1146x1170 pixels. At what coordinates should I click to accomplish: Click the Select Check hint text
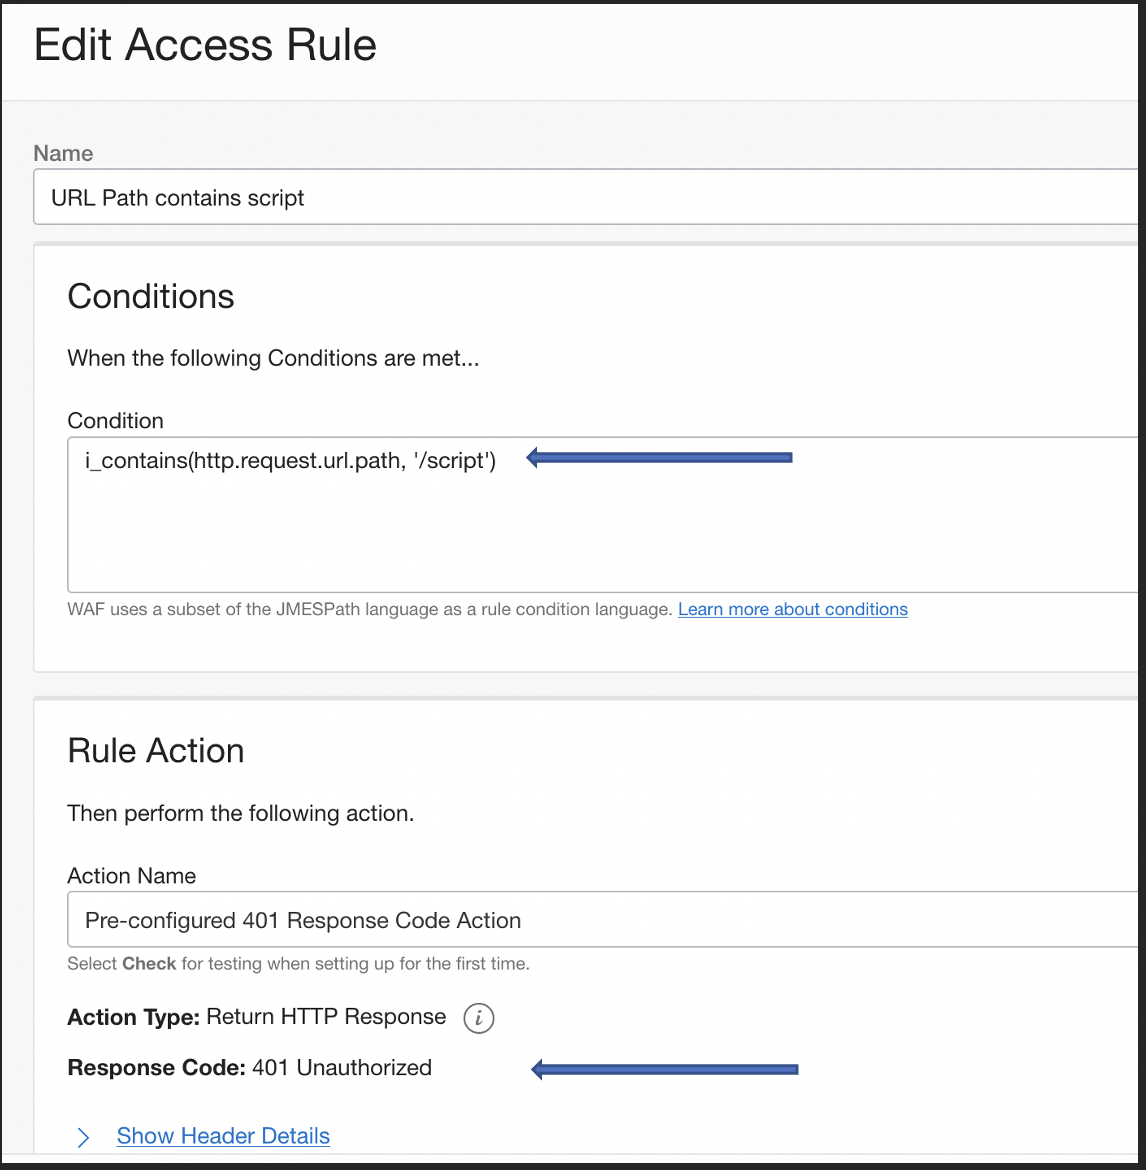click(298, 963)
